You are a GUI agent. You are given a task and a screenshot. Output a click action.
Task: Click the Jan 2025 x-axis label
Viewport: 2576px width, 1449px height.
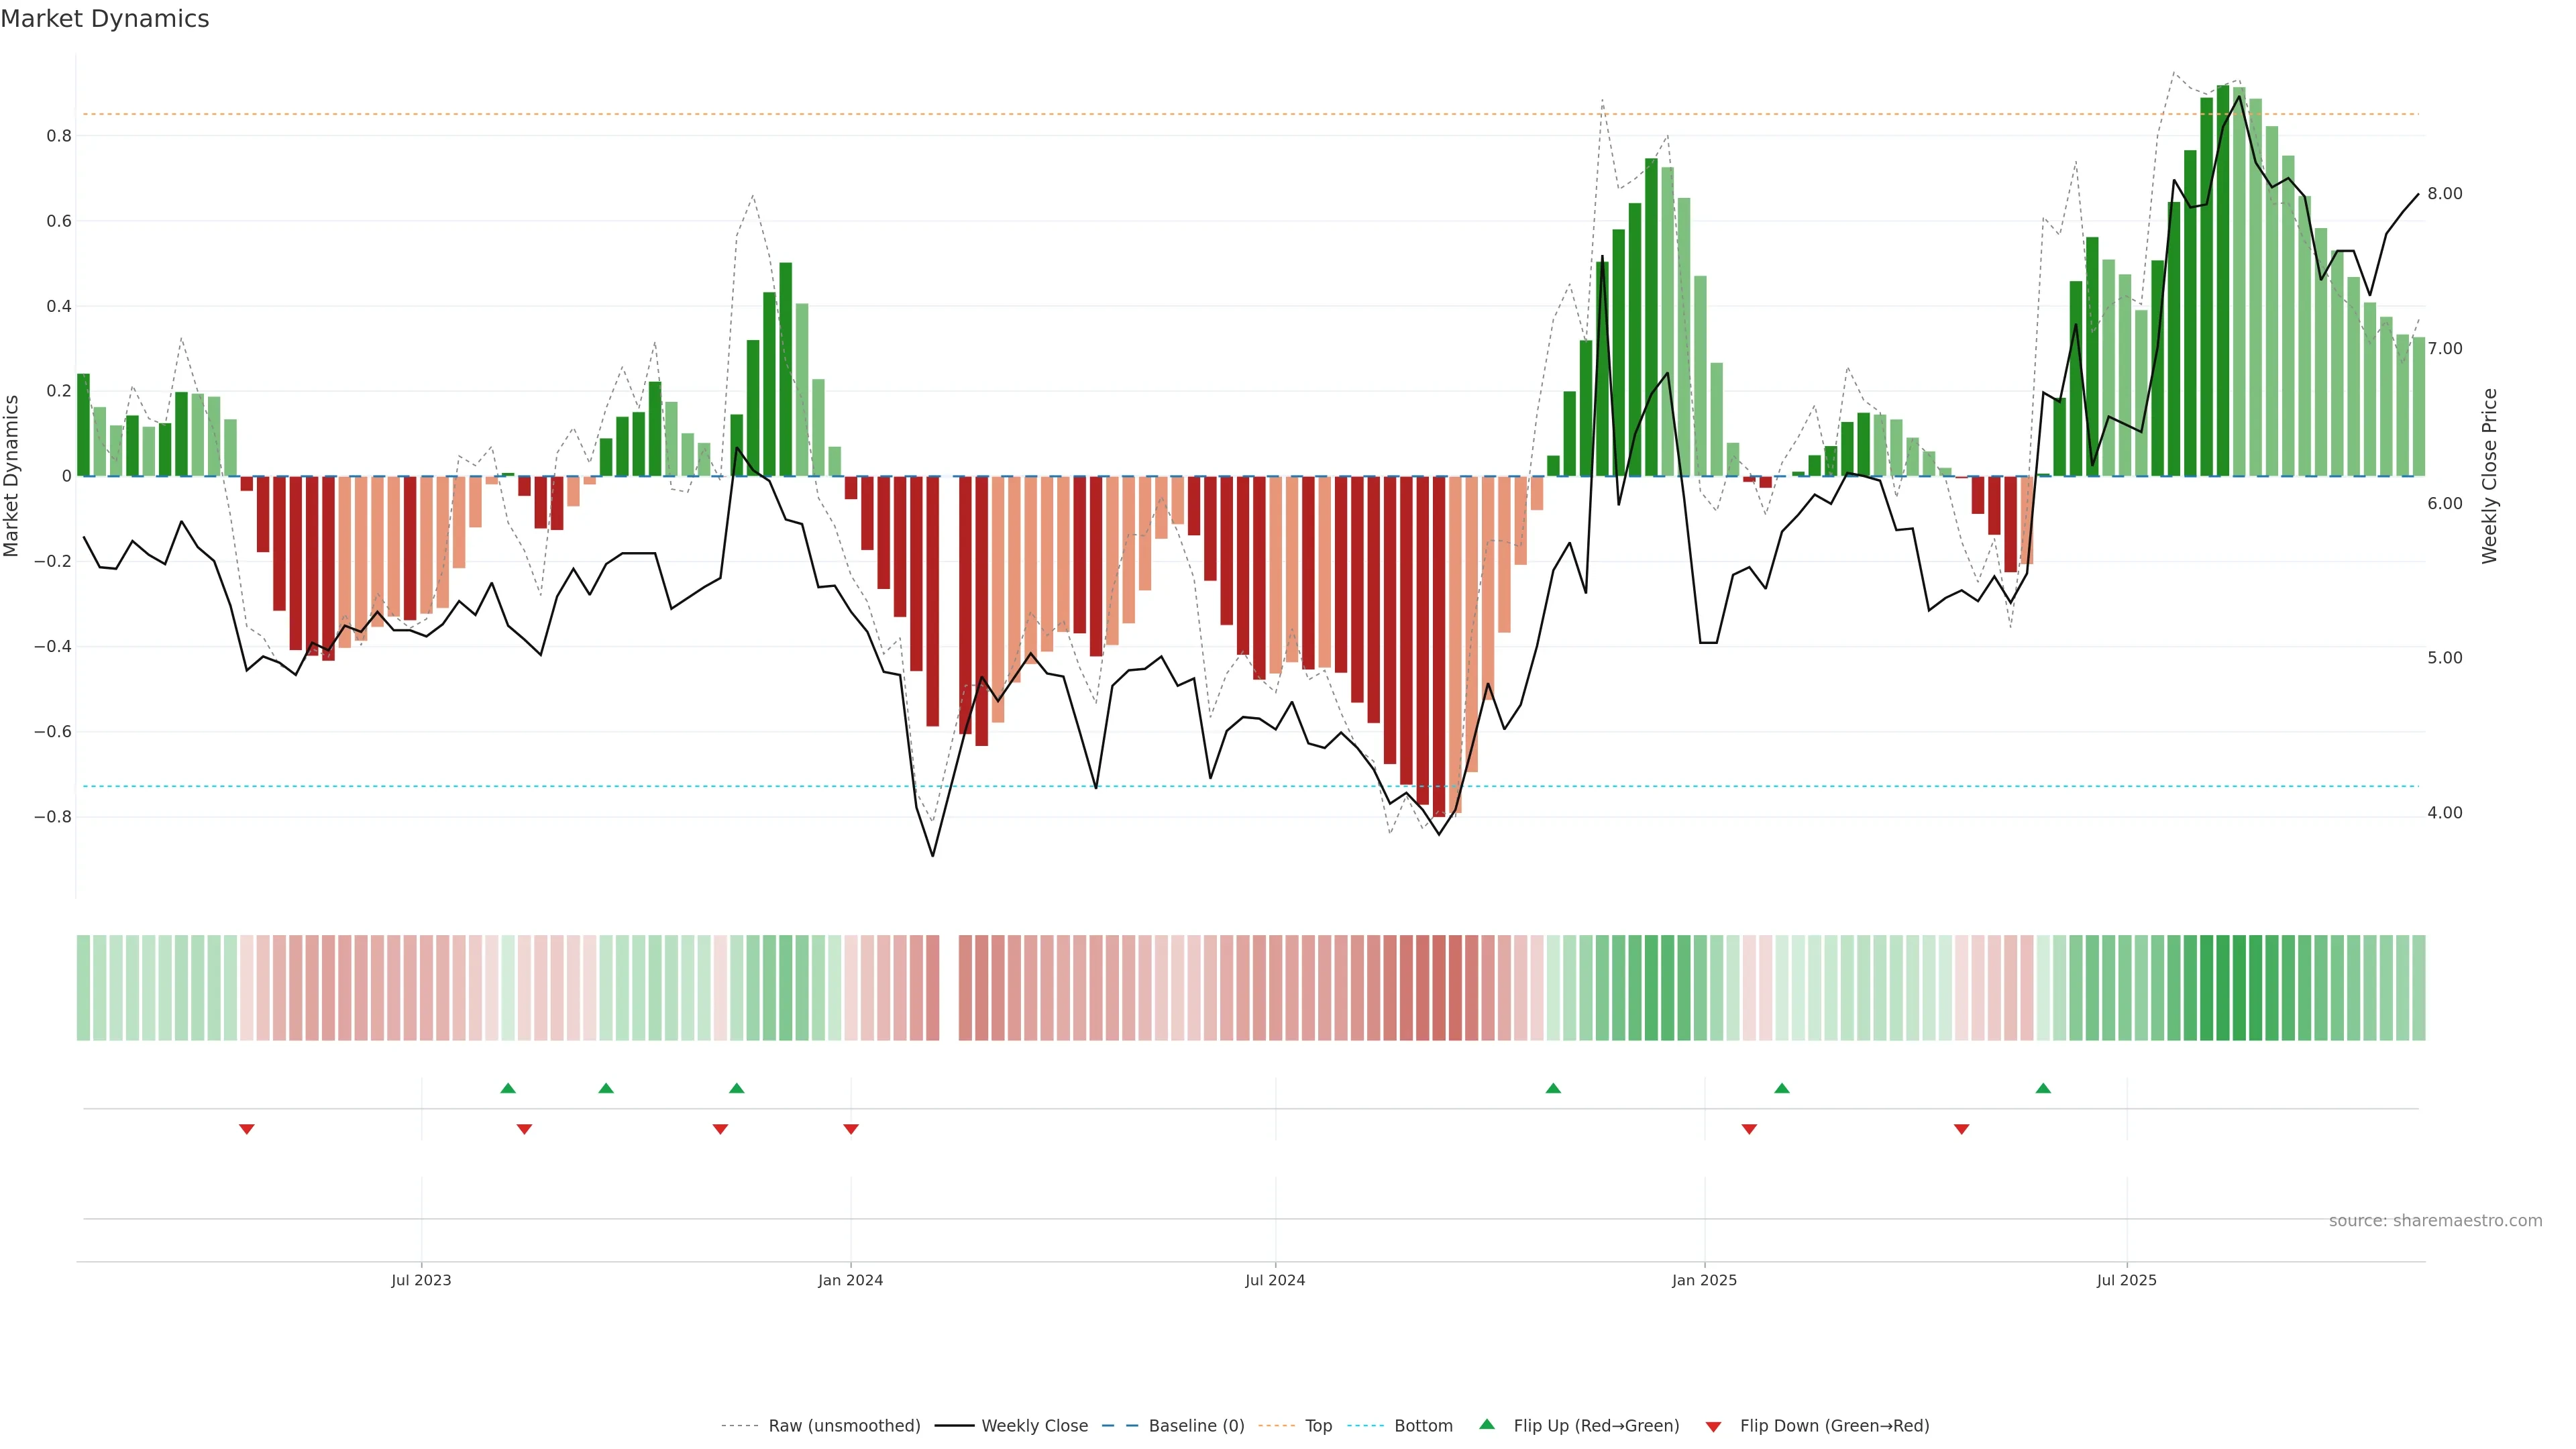click(1704, 1280)
